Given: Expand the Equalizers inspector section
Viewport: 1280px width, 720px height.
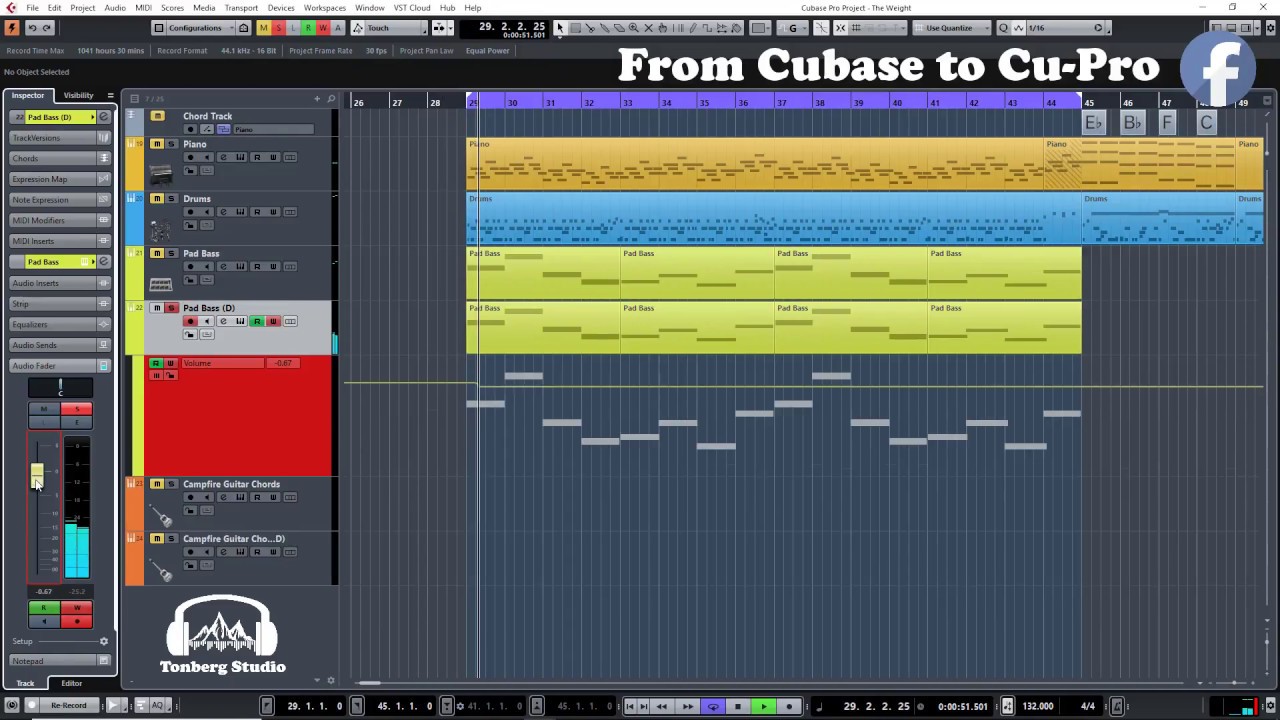Looking at the screenshot, I should 60,324.
